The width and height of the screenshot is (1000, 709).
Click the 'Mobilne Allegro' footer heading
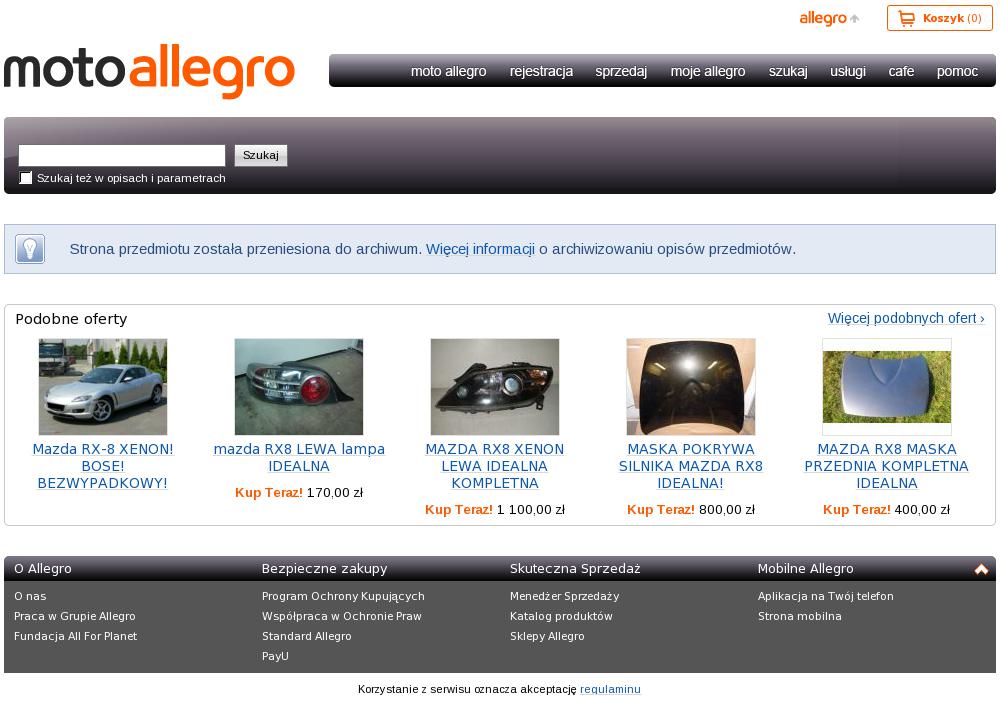click(x=805, y=569)
